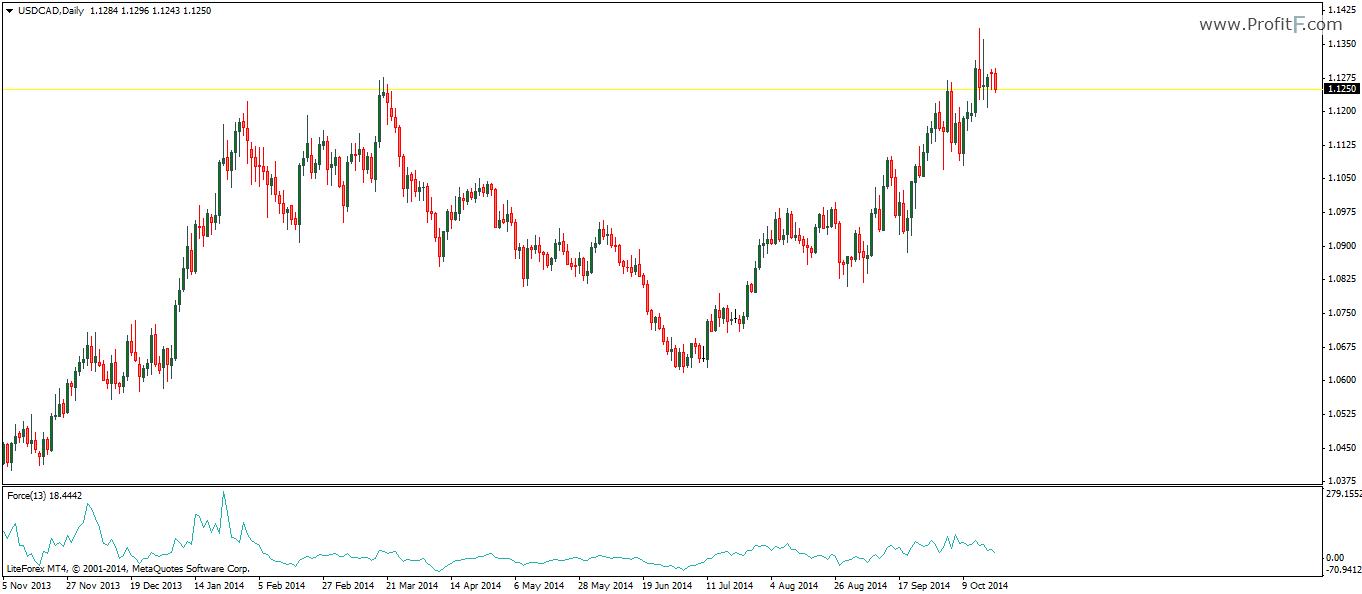Viewport: 1362px width, 594px height.
Task: Click the 0.00 indicator scale value
Action: pos(1334,558)
